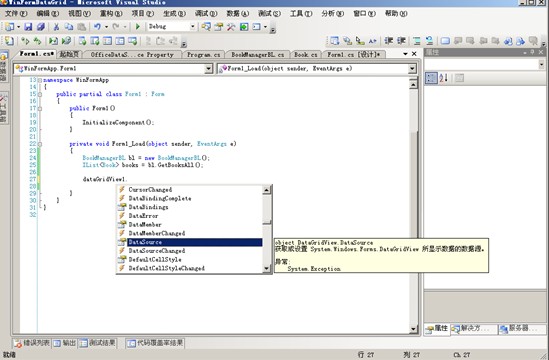This screenshot has width=549, height=360.
Task: Click the Redo arrow icon
Action: 116,27
